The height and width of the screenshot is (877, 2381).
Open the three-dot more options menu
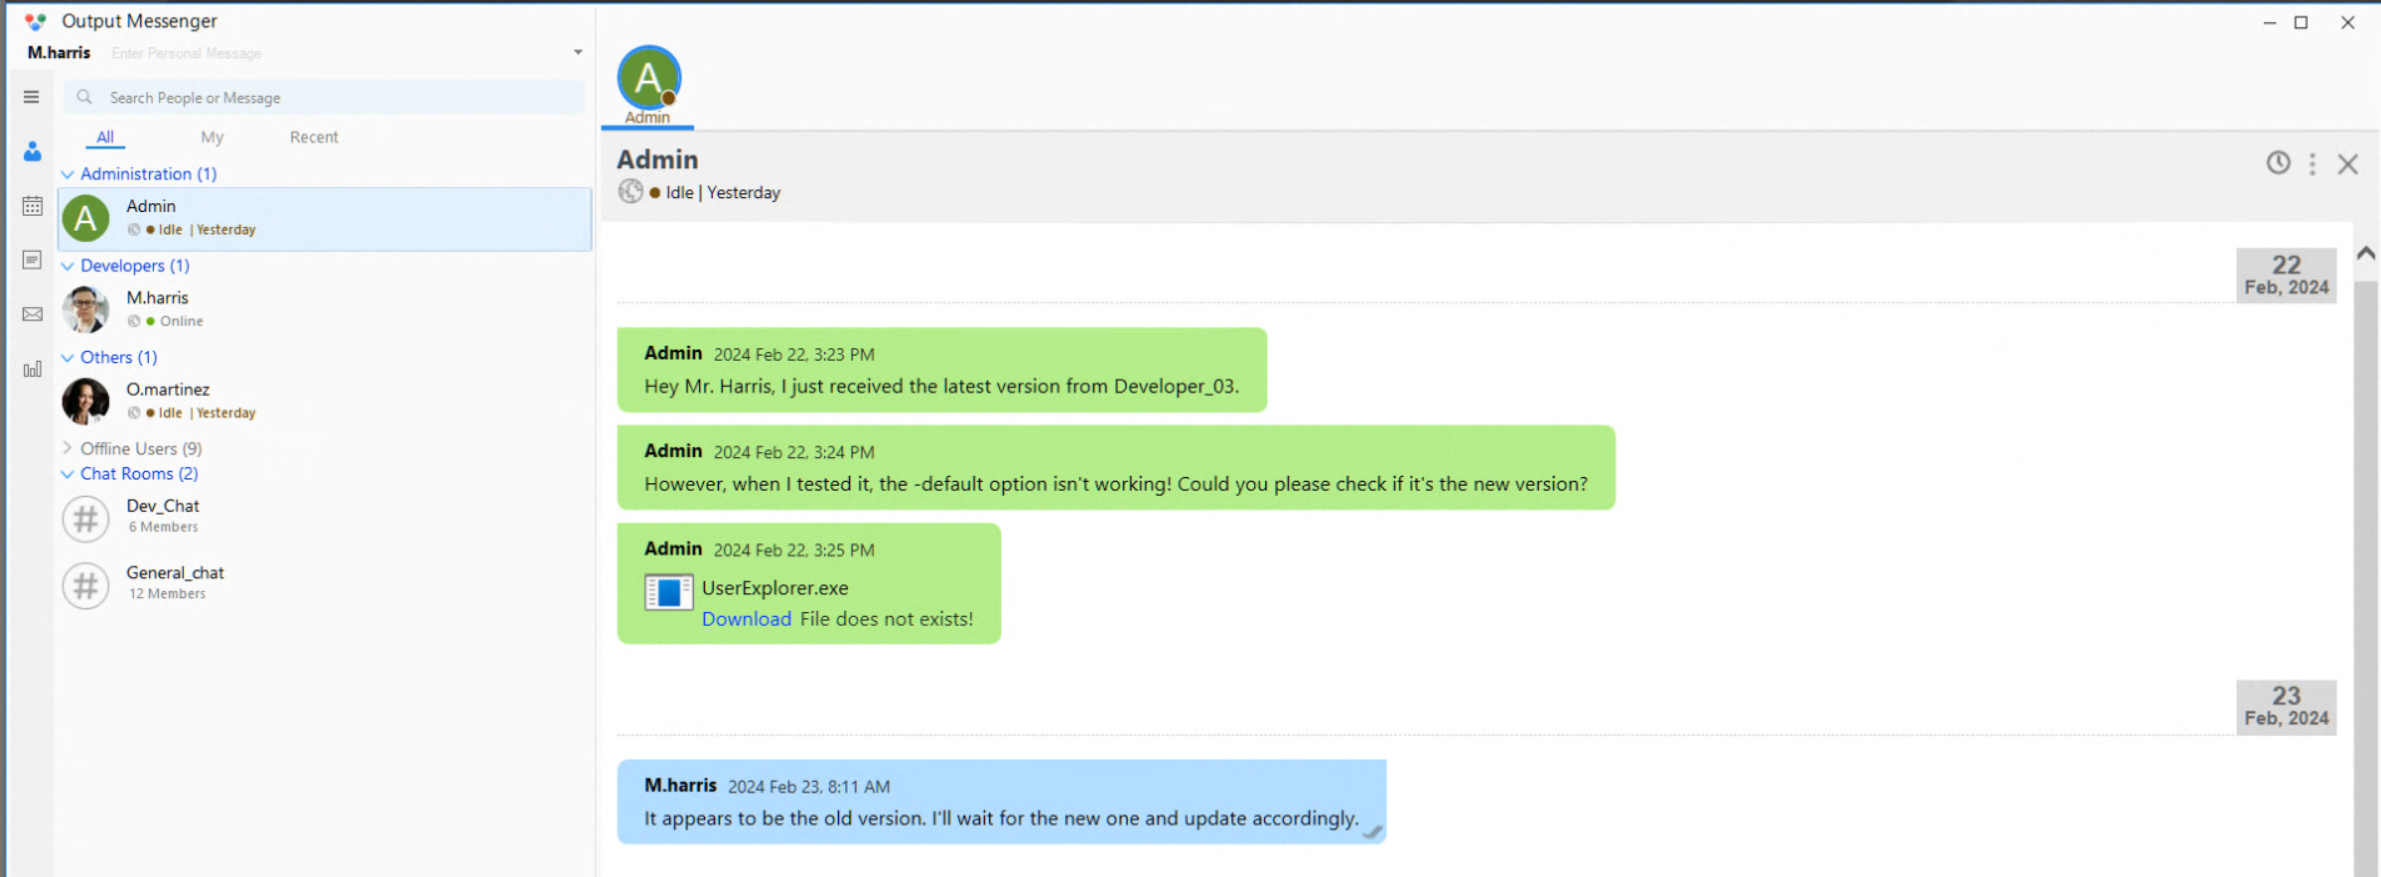(2312, 164)
